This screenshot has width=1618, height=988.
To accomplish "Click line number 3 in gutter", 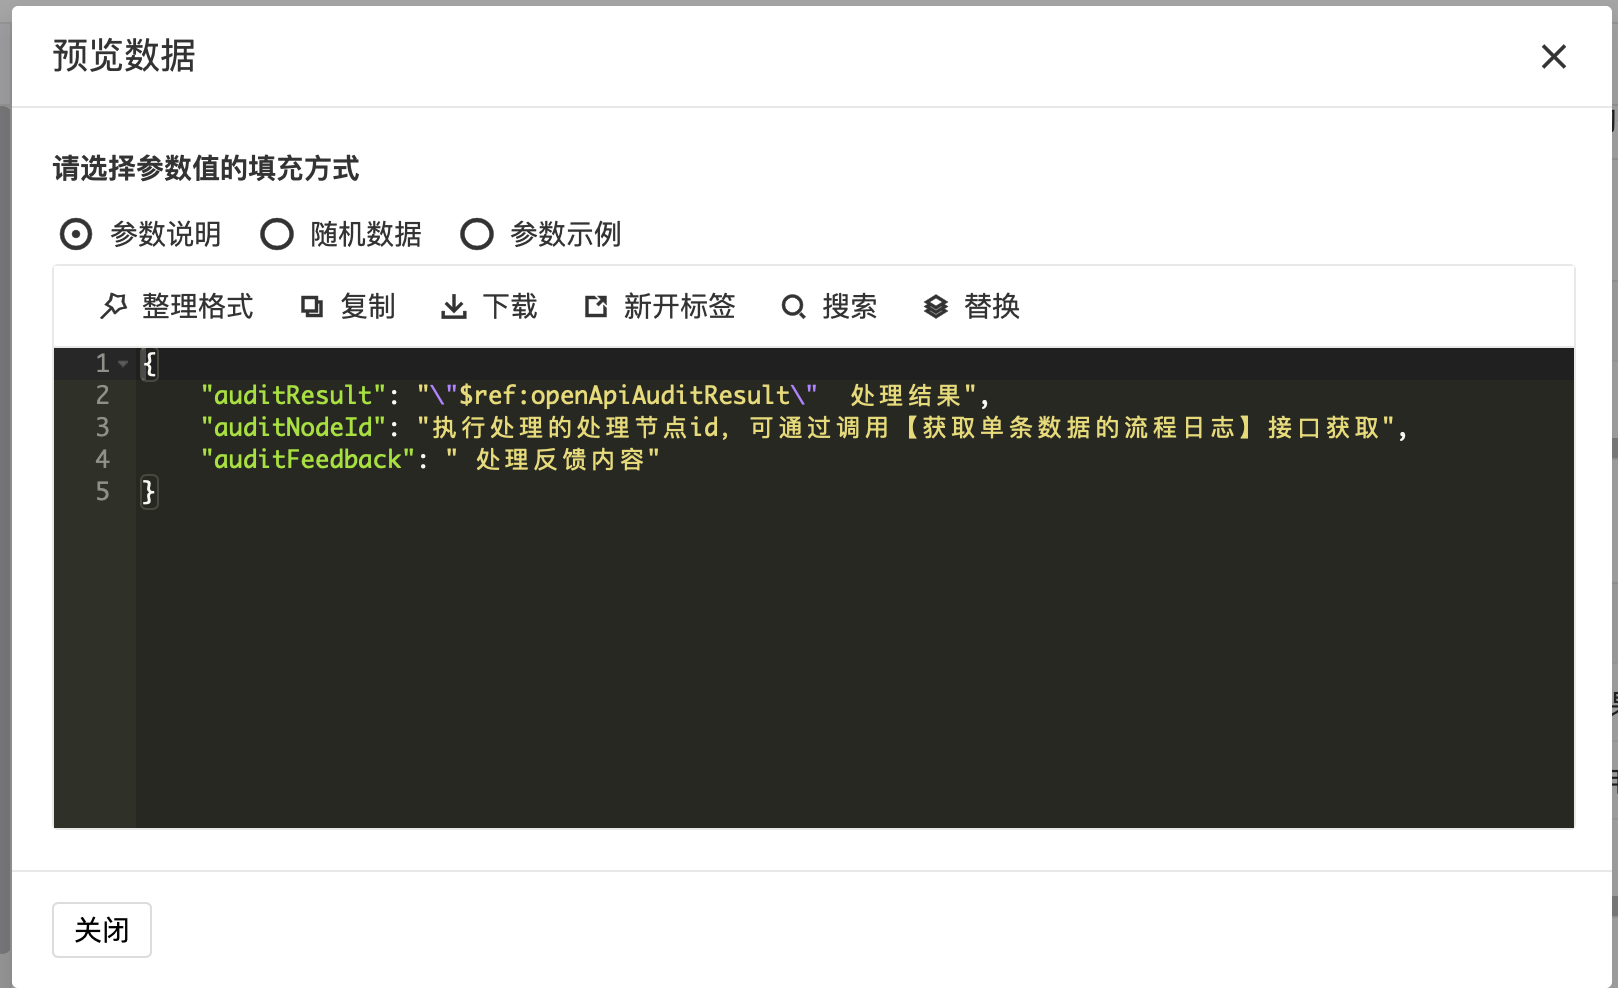I will click(102, 427).
